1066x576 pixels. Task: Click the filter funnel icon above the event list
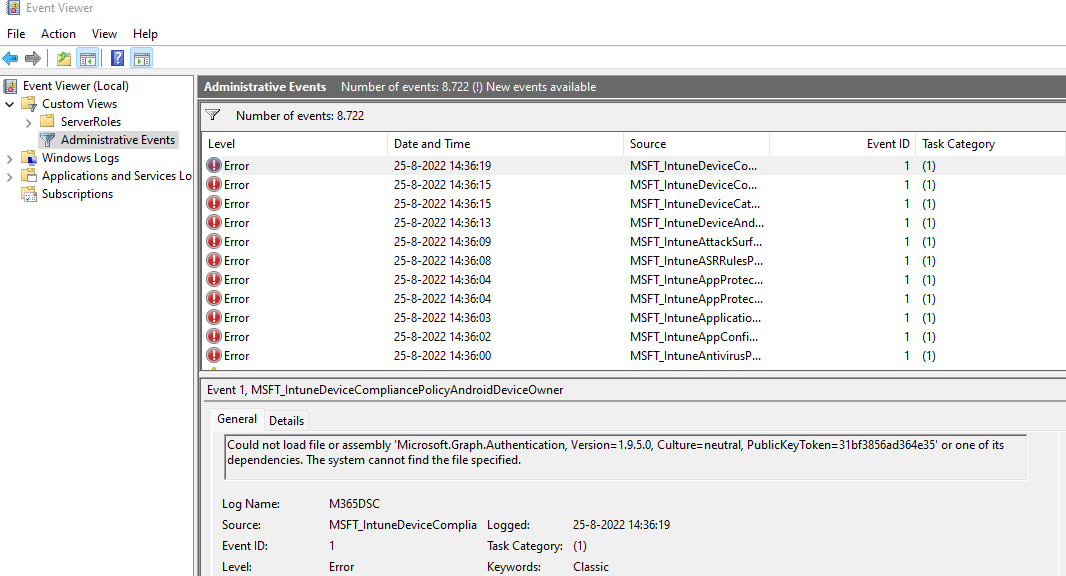click(x=212, y=114)
